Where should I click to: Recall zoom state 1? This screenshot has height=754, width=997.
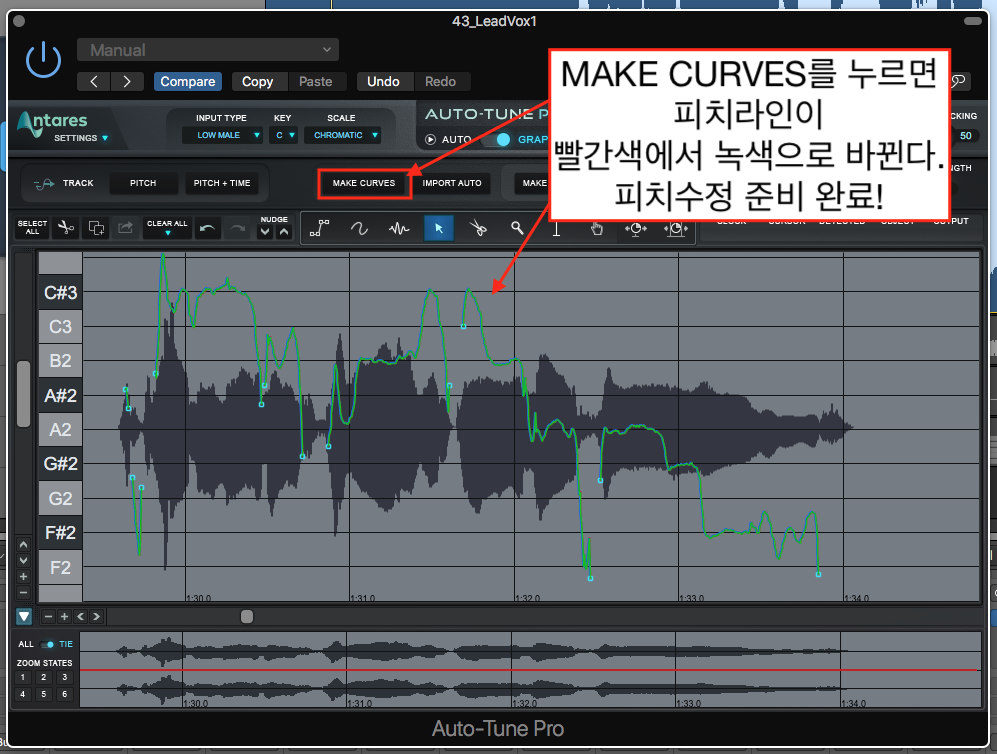point(22,677)
